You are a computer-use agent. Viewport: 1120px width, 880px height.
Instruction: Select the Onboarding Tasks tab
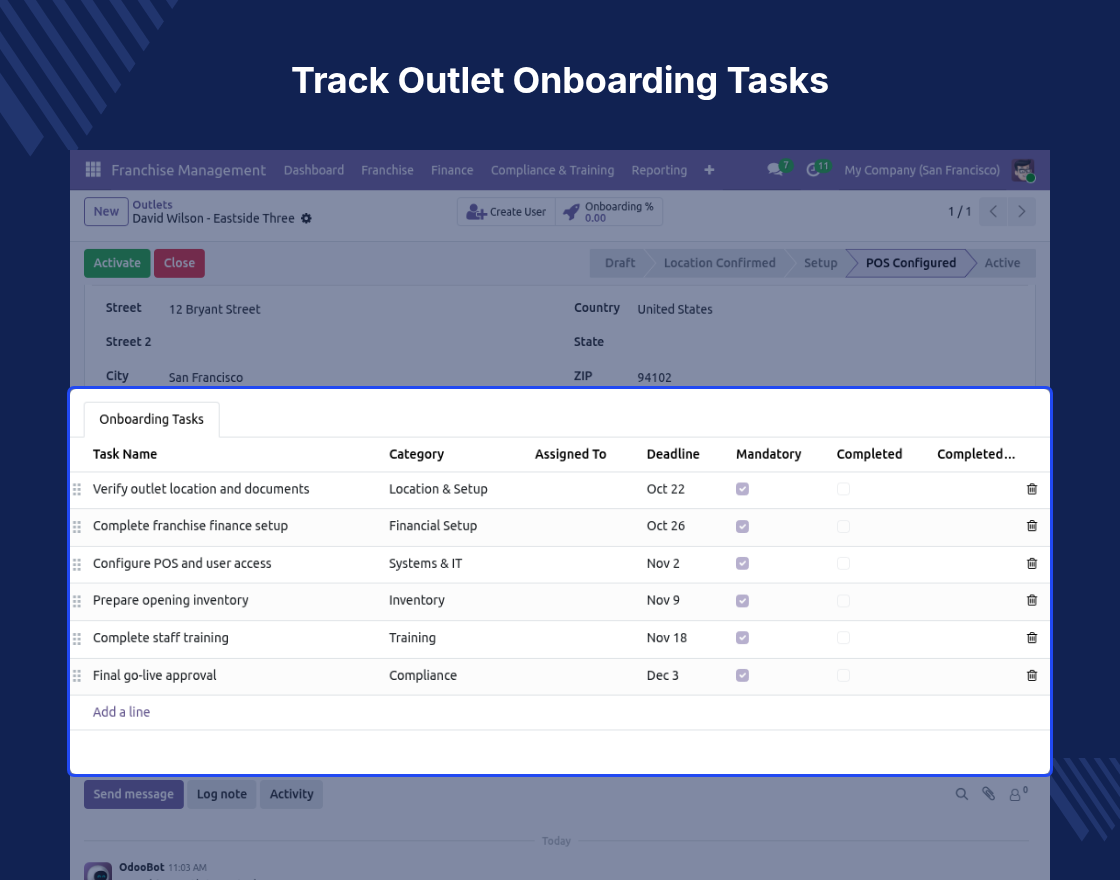click(x=151, y=419)
